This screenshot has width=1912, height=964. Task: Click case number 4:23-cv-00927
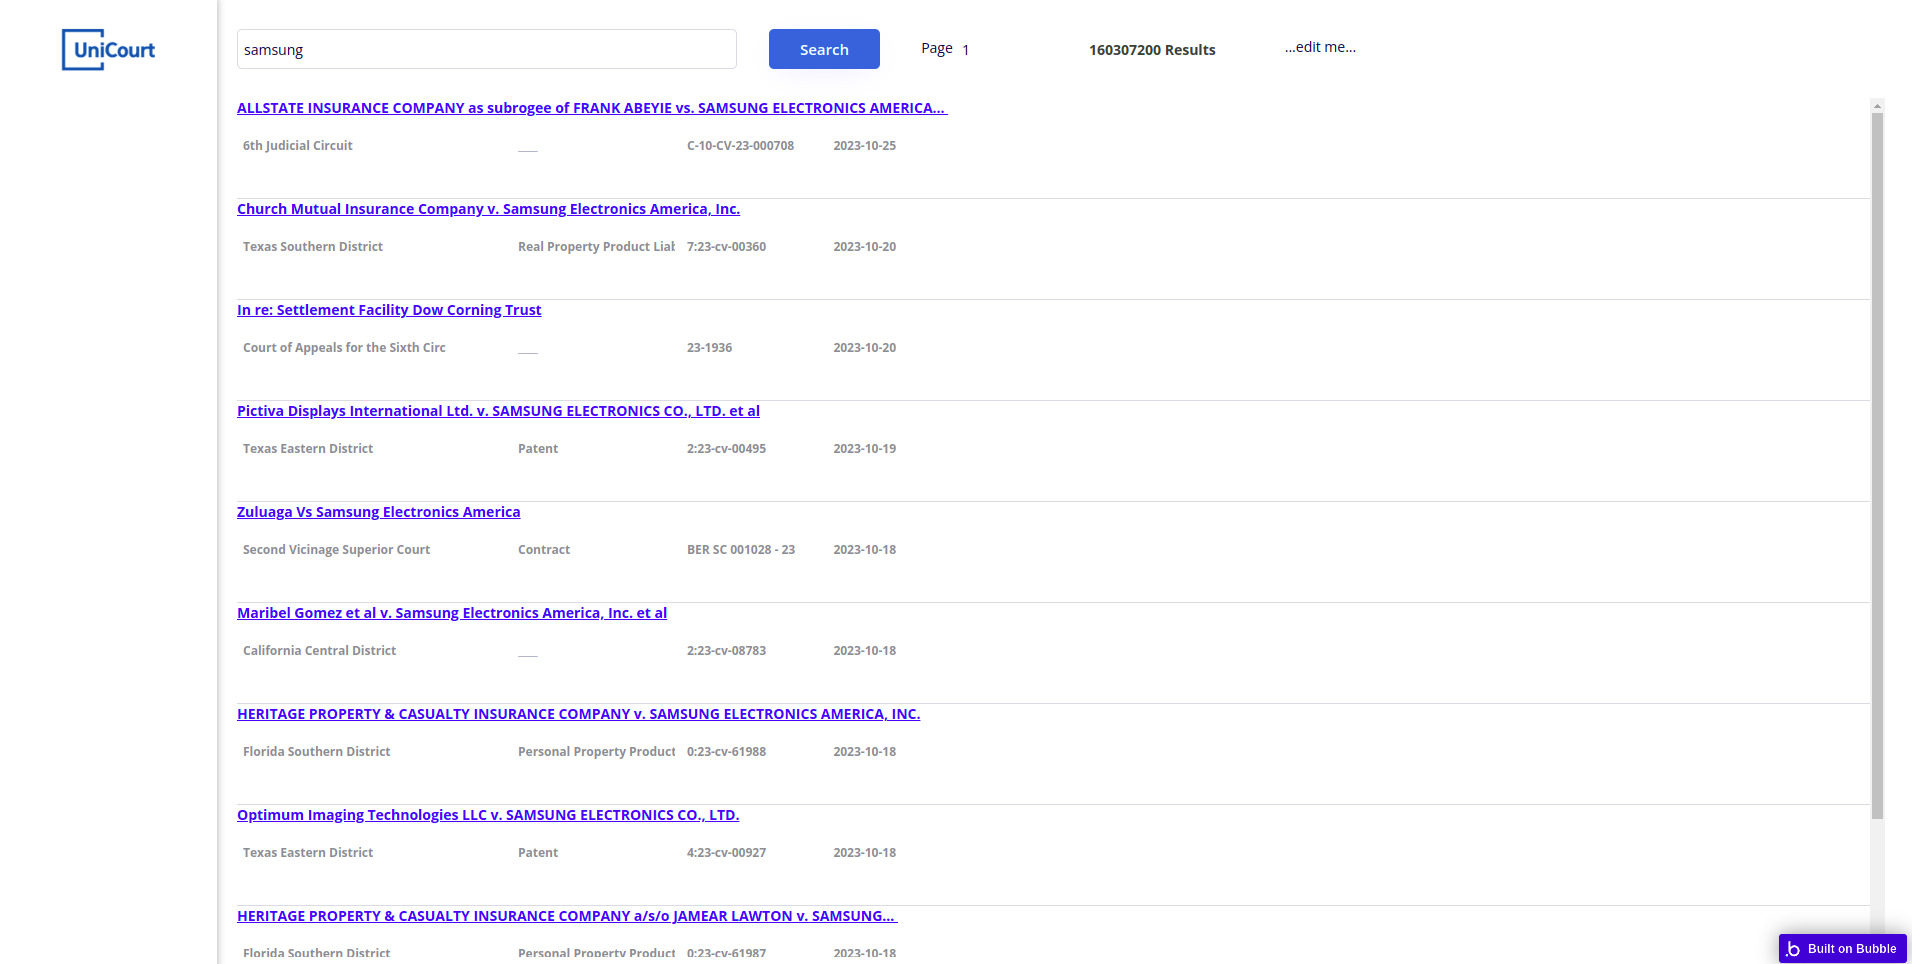(x=726, y=853)
